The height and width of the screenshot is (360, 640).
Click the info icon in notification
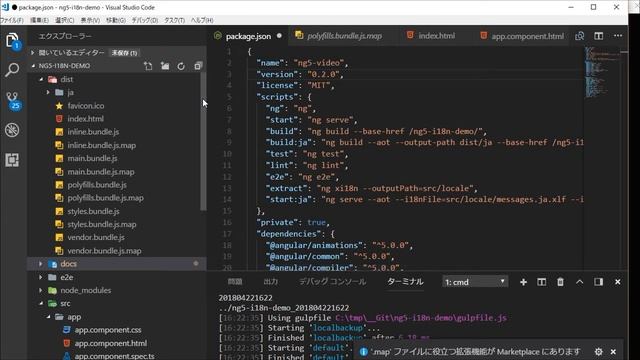[363, 351]
